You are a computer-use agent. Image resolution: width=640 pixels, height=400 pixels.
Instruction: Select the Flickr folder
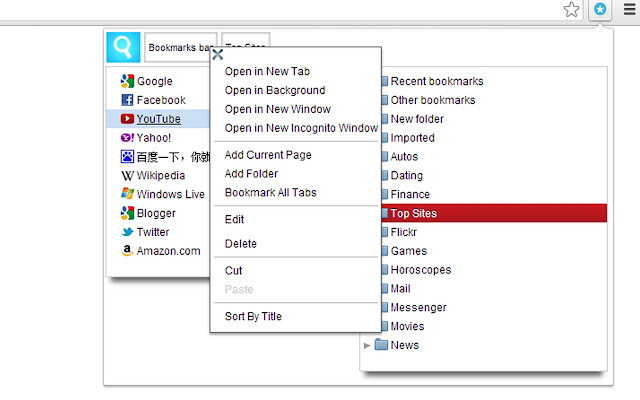[x=404, y=232]
